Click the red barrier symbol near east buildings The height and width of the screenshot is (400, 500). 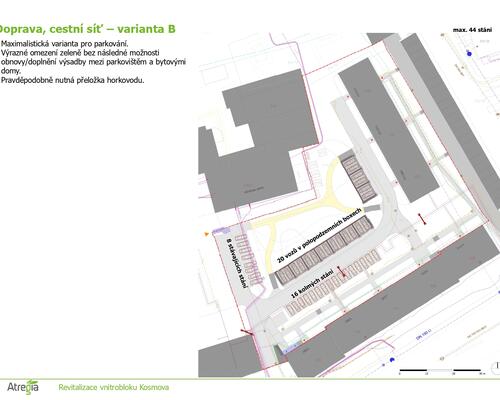coord(422,219)
